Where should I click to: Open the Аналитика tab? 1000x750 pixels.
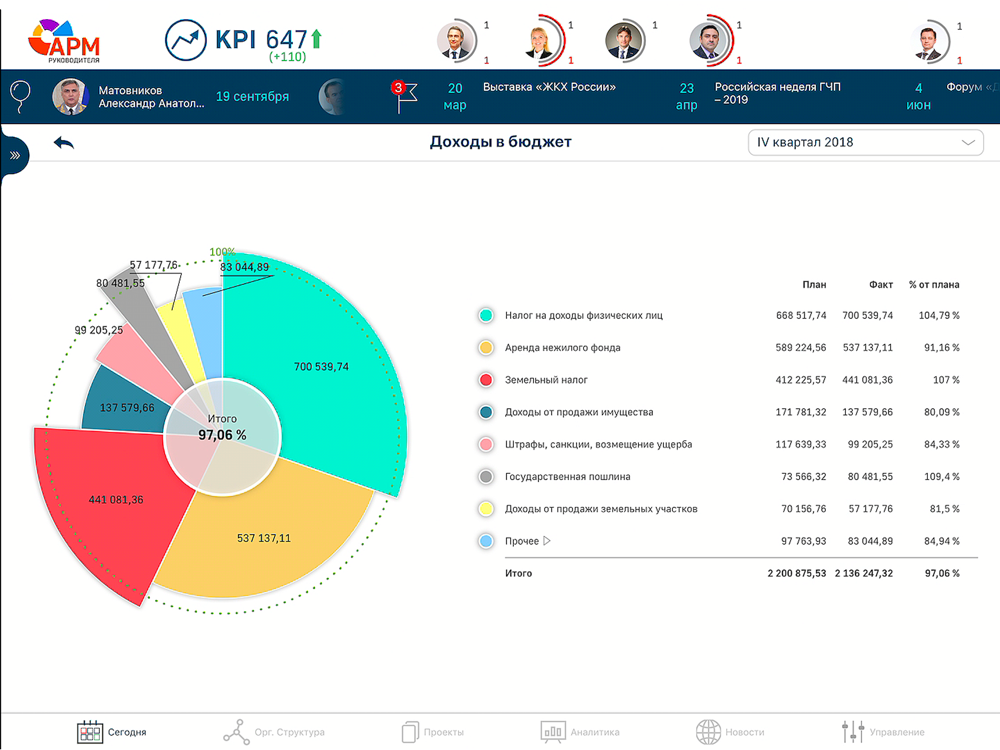click(580, 732)
